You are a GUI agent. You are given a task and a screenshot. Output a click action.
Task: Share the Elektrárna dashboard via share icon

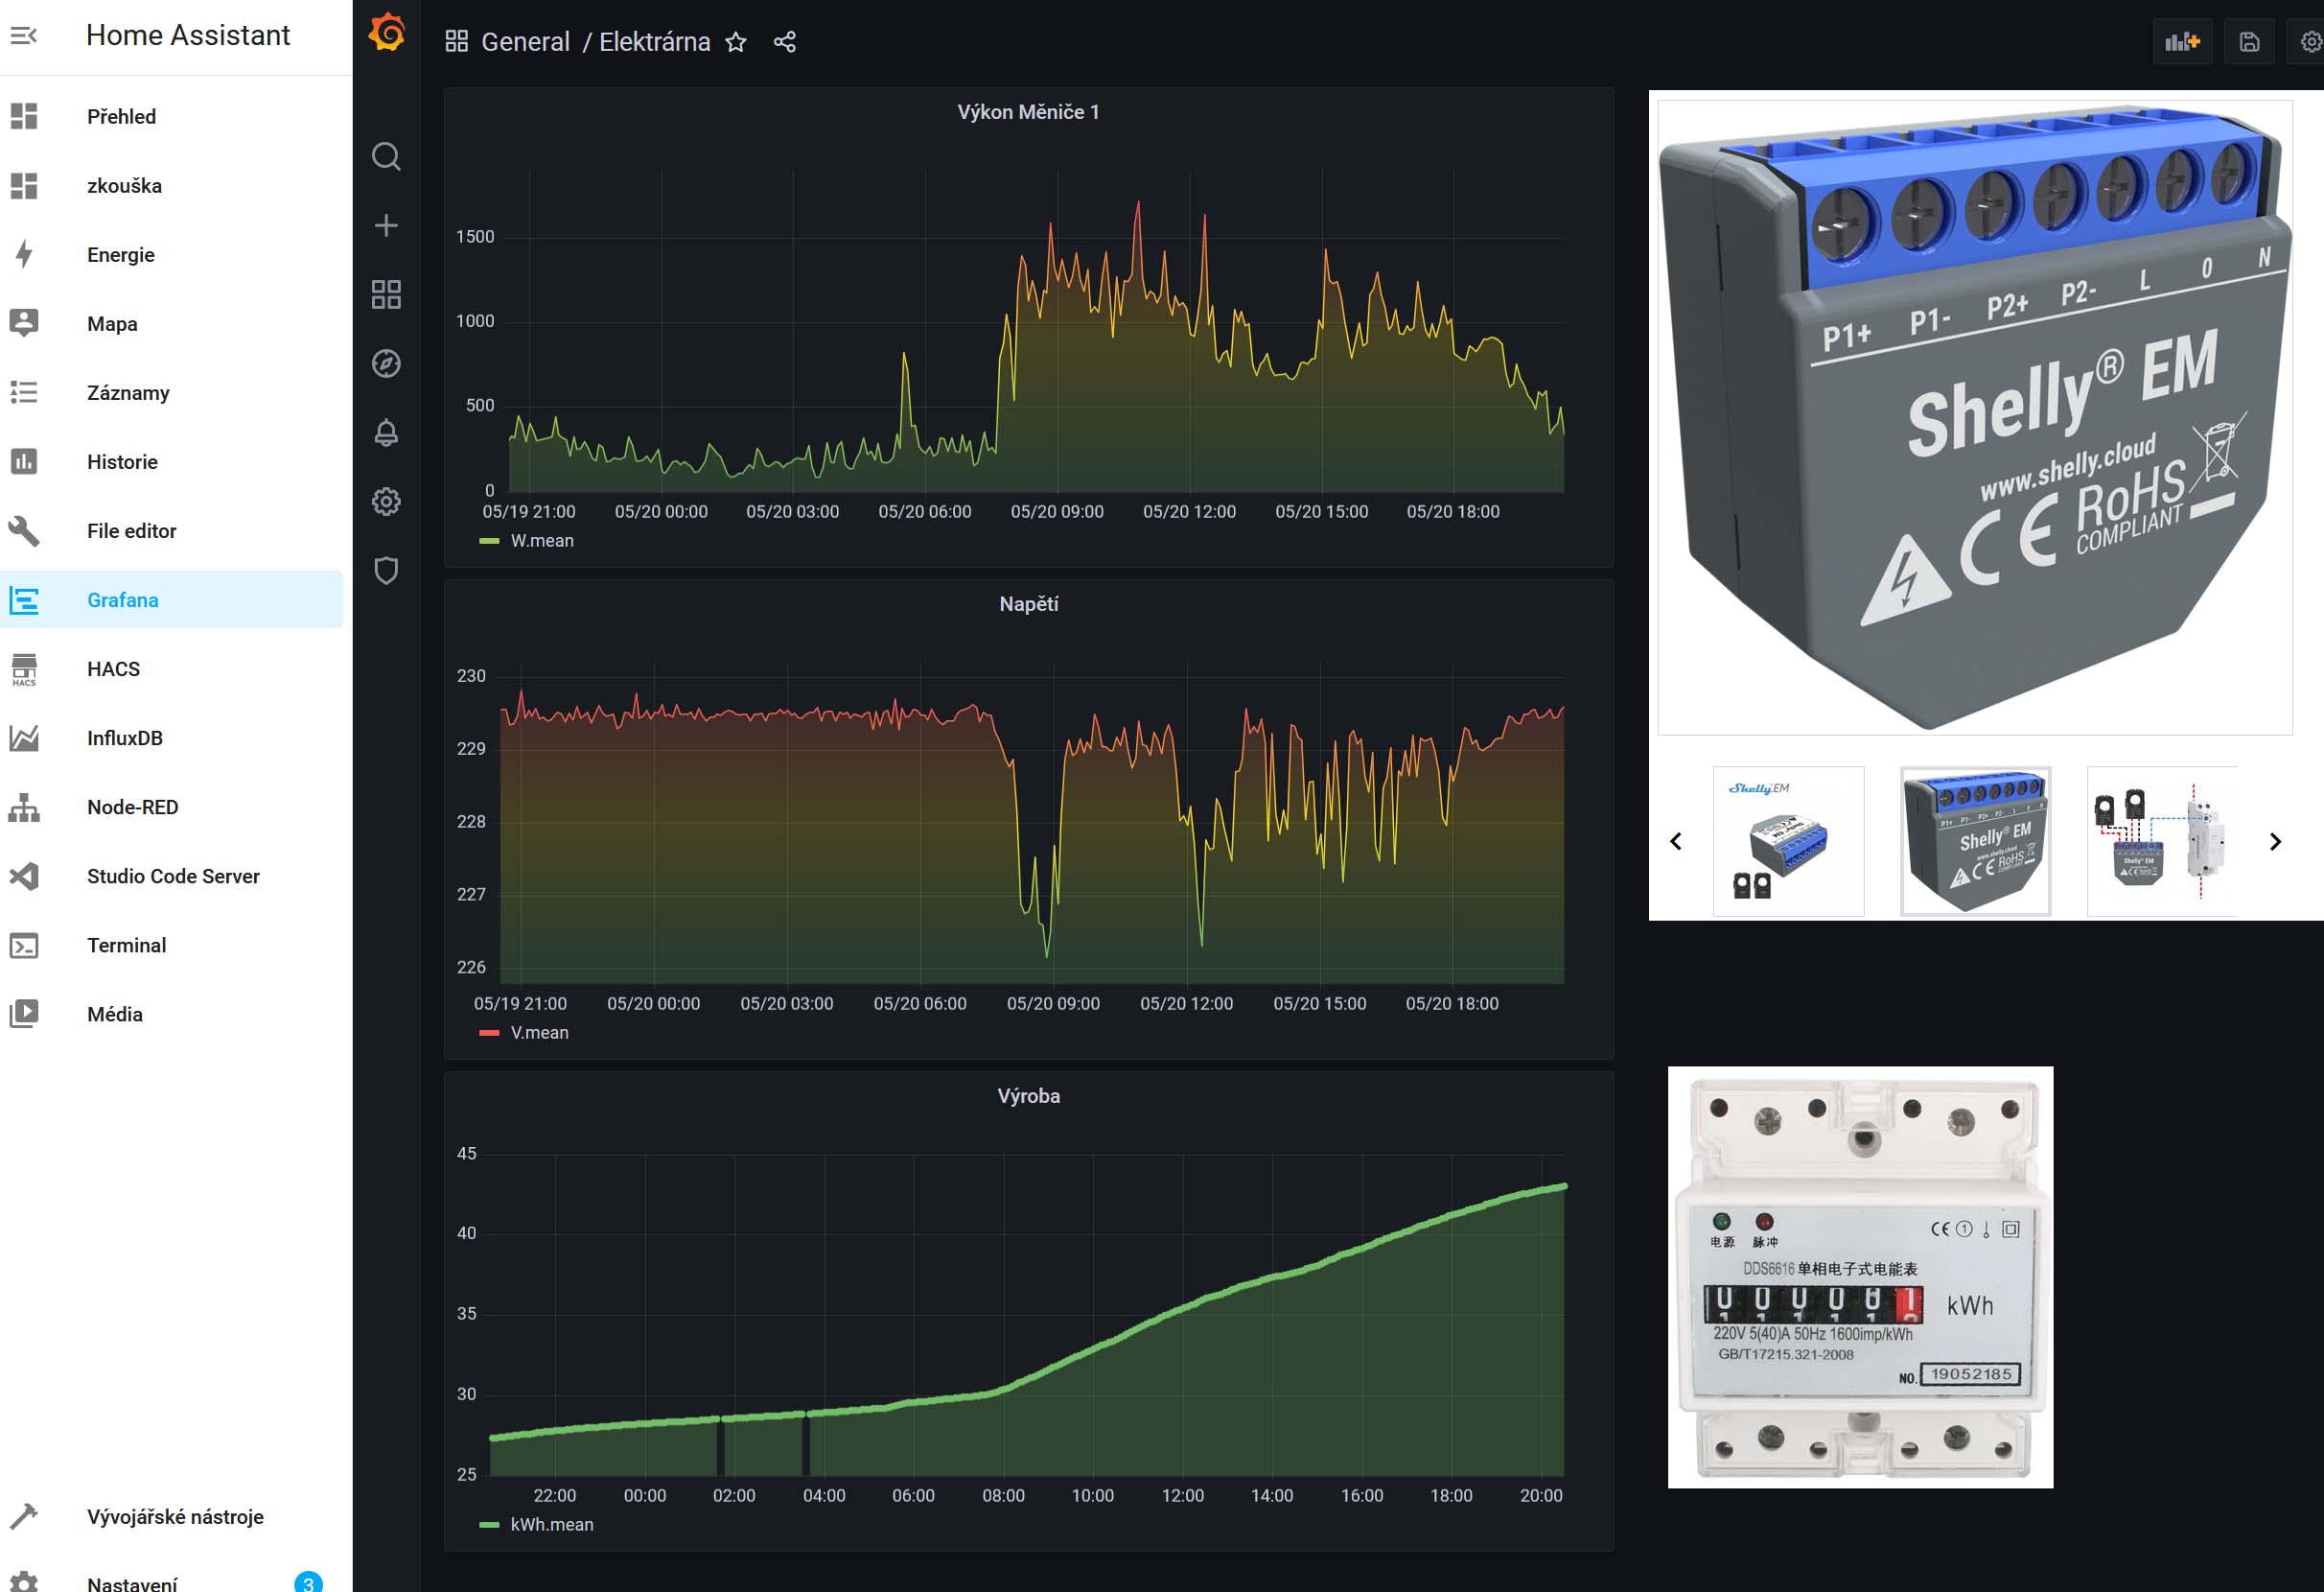[x=785, y=42]
